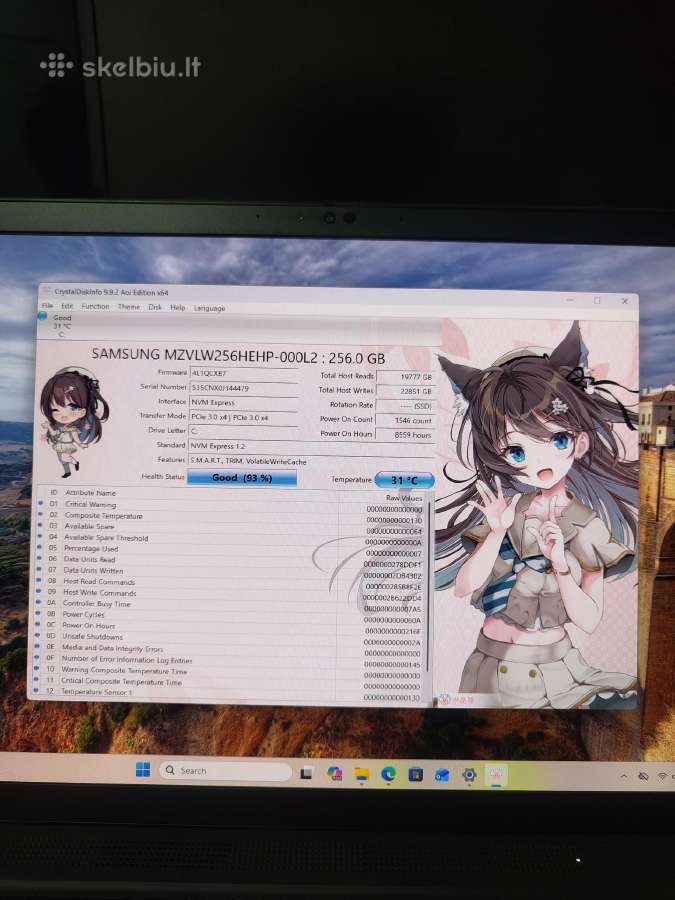Maximize the CrystalDiskInfo window
This screenshot has height=900, width=675.
pyautogui.click(x=598, y=300)
